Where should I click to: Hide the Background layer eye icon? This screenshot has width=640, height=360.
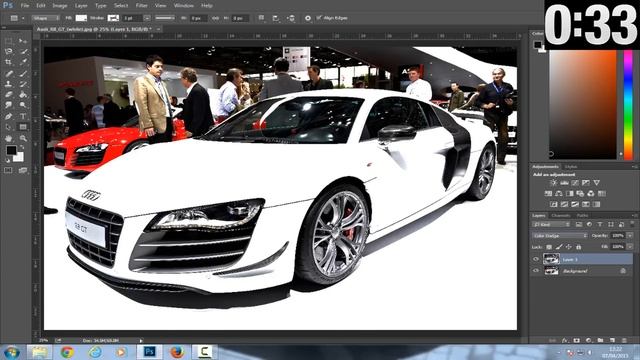tap(536, 271)
